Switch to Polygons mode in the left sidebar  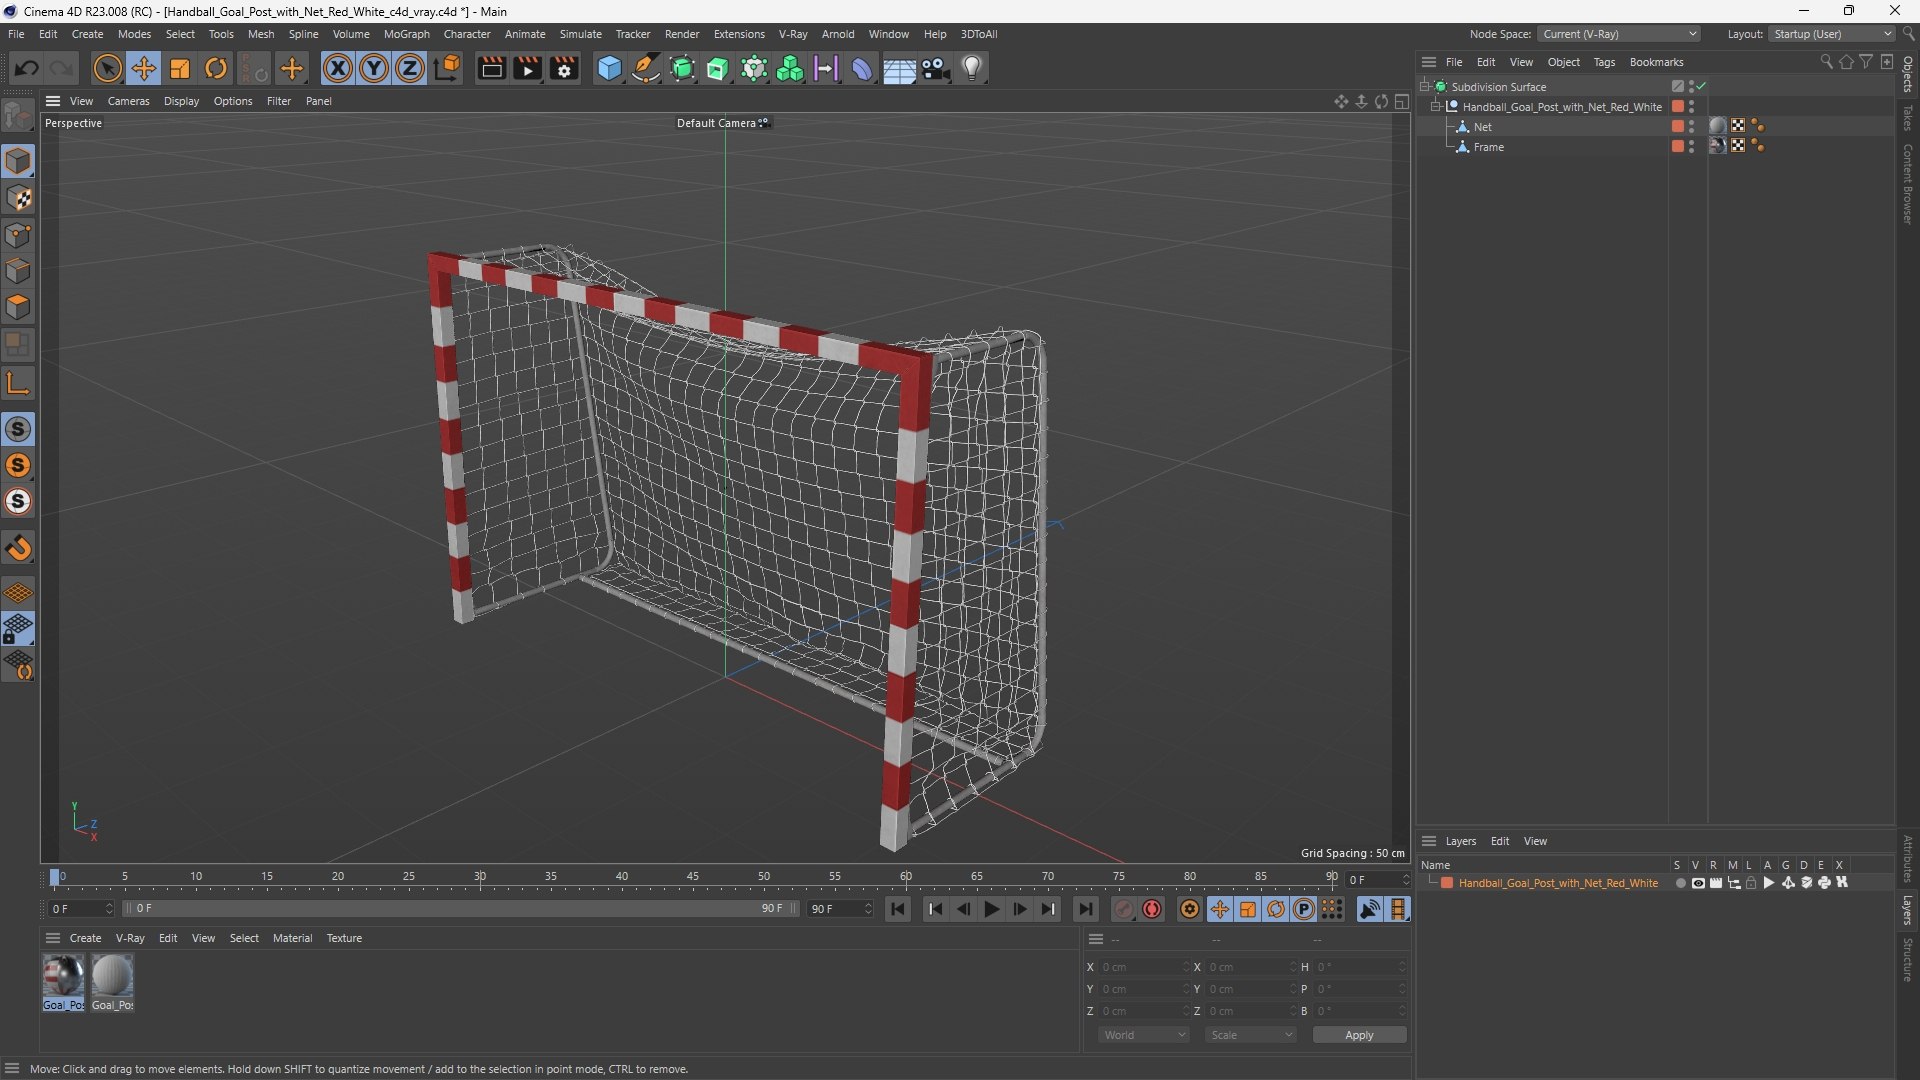click(x=18, y=307)
